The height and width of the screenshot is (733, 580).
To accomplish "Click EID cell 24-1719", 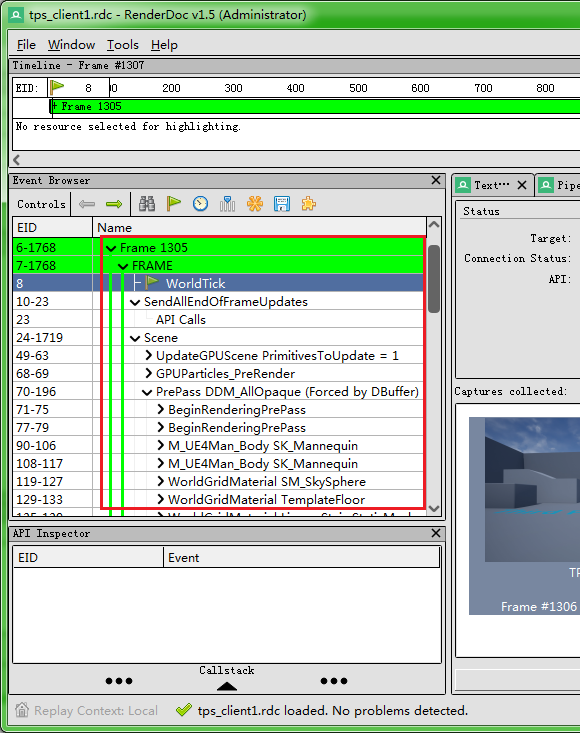I will click(52, 338).
